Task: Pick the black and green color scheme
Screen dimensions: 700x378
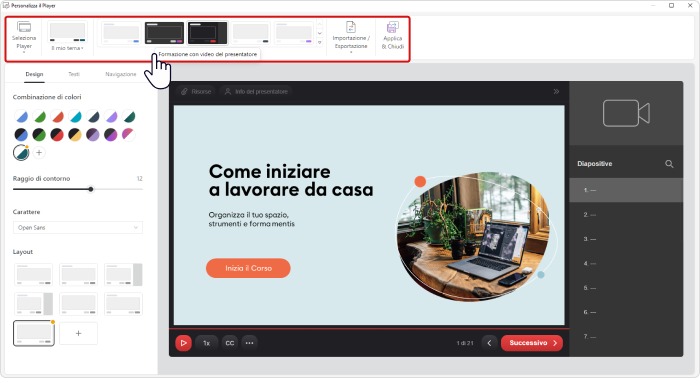Action: [x=39, y=134]
